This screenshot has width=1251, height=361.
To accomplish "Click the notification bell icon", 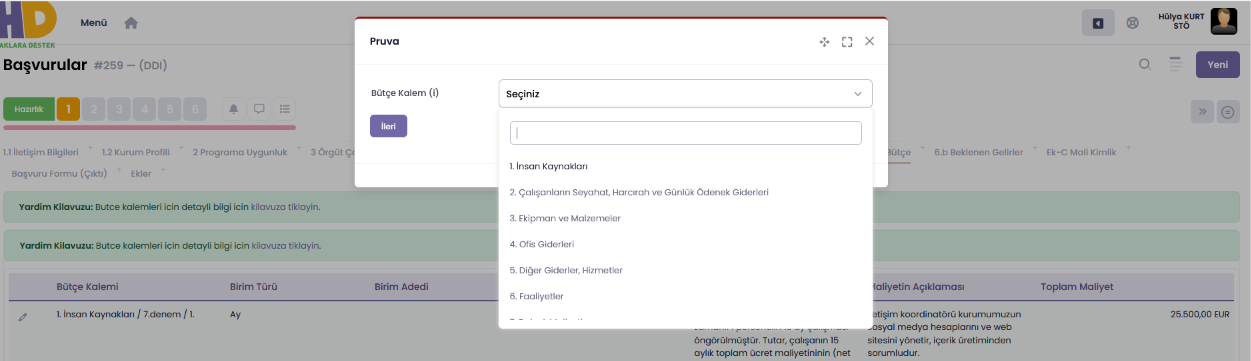I will pos(234,109).
